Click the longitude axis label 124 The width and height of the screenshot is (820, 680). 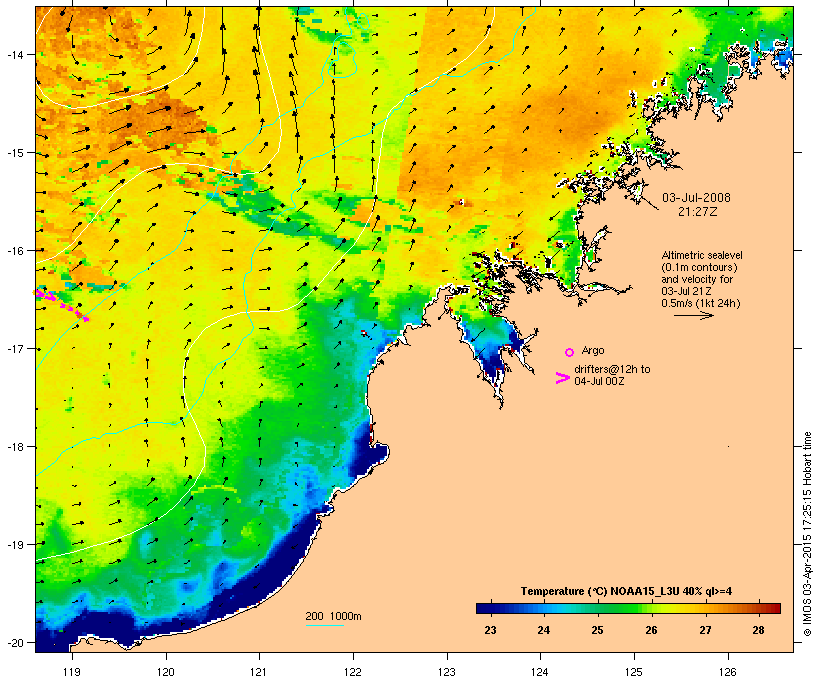540,672
